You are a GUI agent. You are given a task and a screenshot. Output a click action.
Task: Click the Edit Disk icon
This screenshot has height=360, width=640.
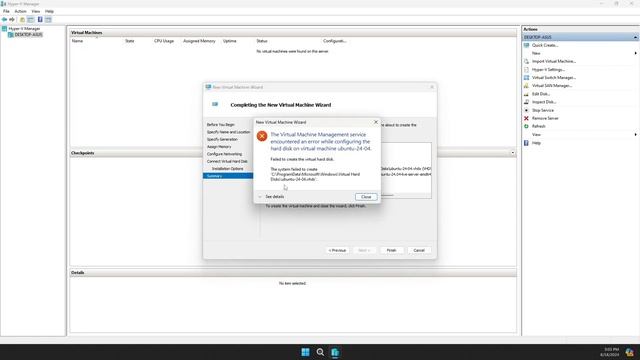coord(527,94)
